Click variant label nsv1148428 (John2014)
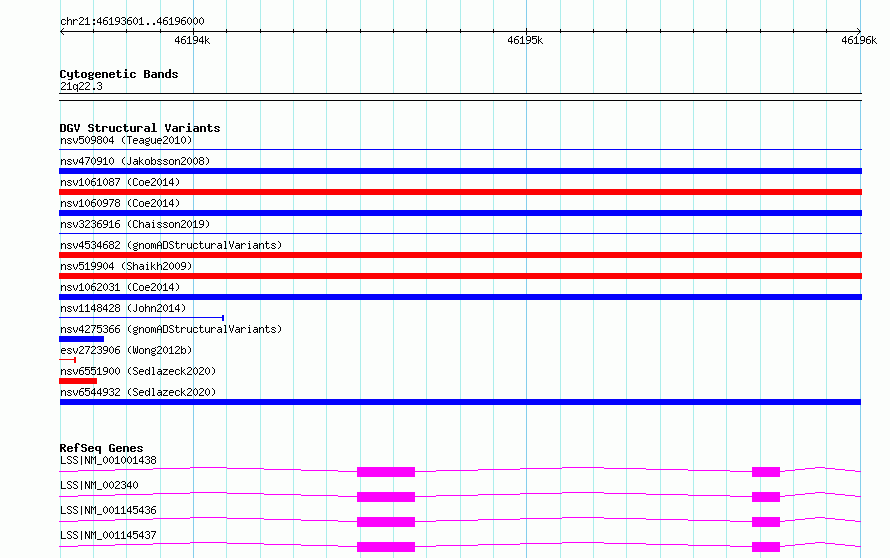The height and width of the screenshot is (558, 890). click(123, 308)
